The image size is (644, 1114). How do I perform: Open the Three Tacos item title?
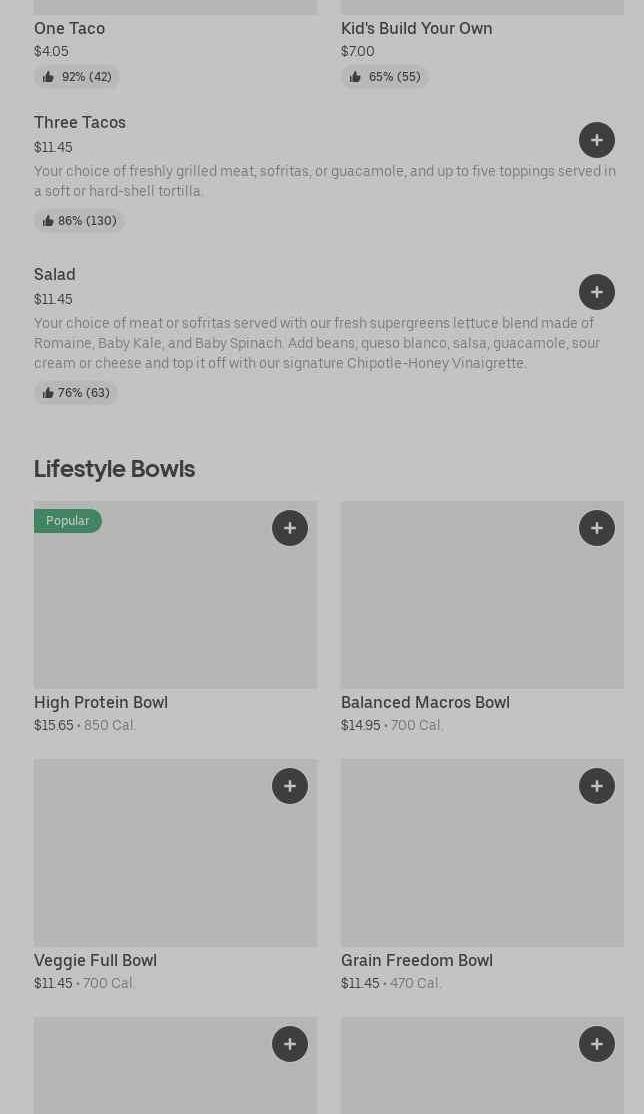80,122
